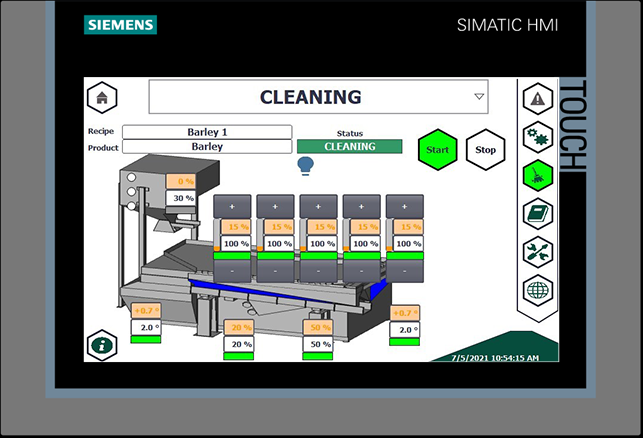Edit the left 2.0 ° angle setpoint
Viewport: 643px width, 438px height.
pyautogui.click(x=146, y=328)
